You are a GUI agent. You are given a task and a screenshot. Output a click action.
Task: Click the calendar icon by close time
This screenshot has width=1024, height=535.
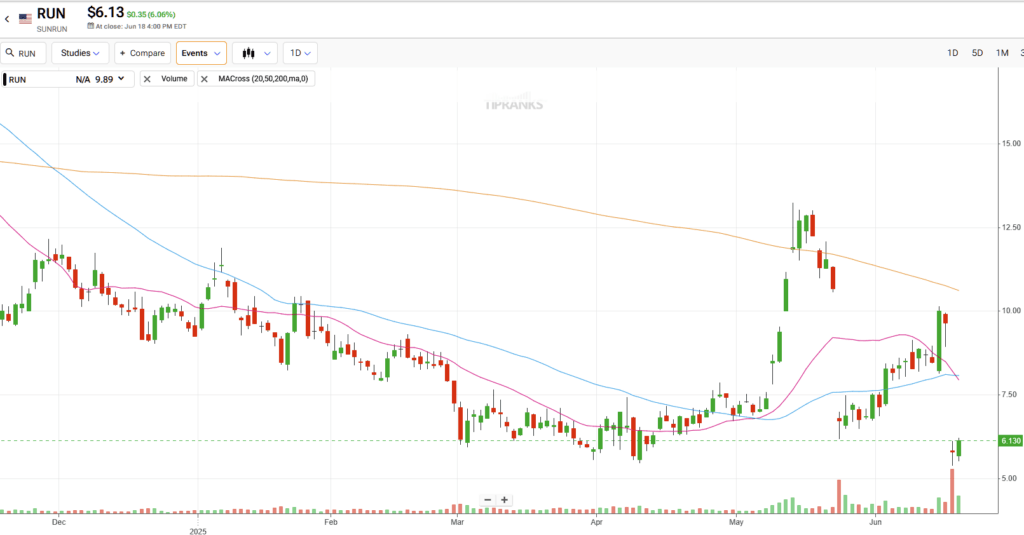point(91,26)
